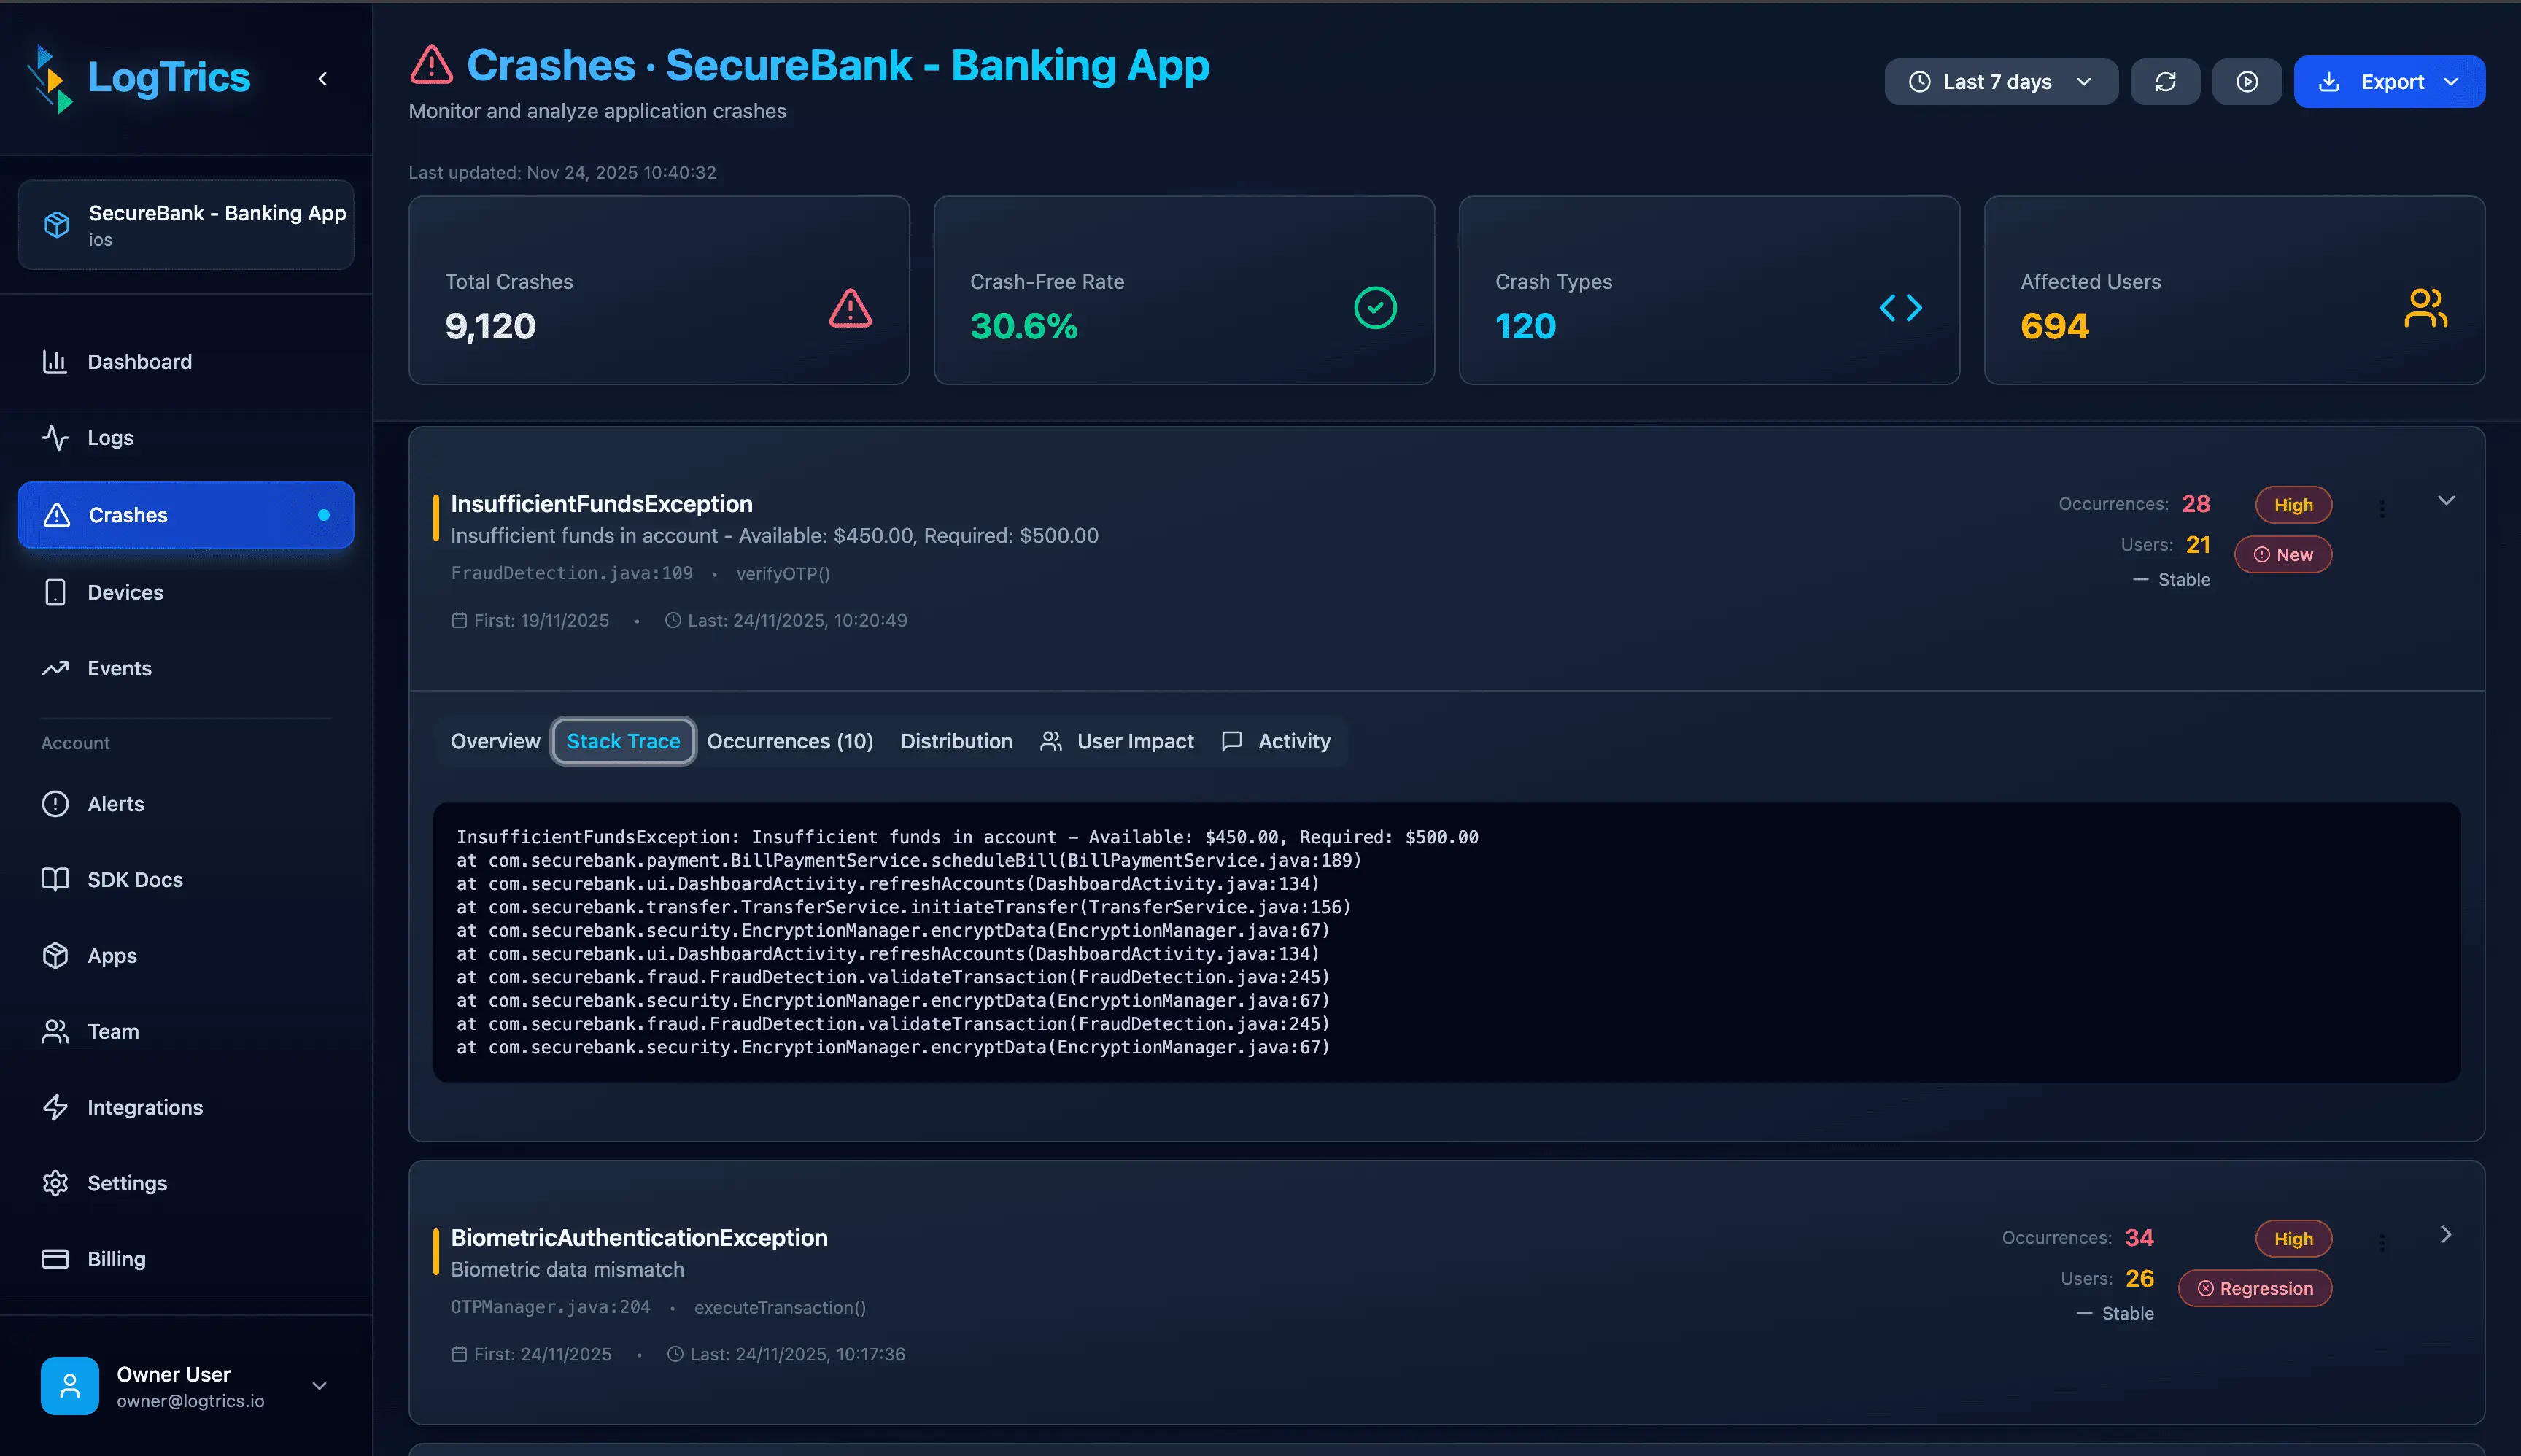Refresh the crash data

tap(2164, 81)
